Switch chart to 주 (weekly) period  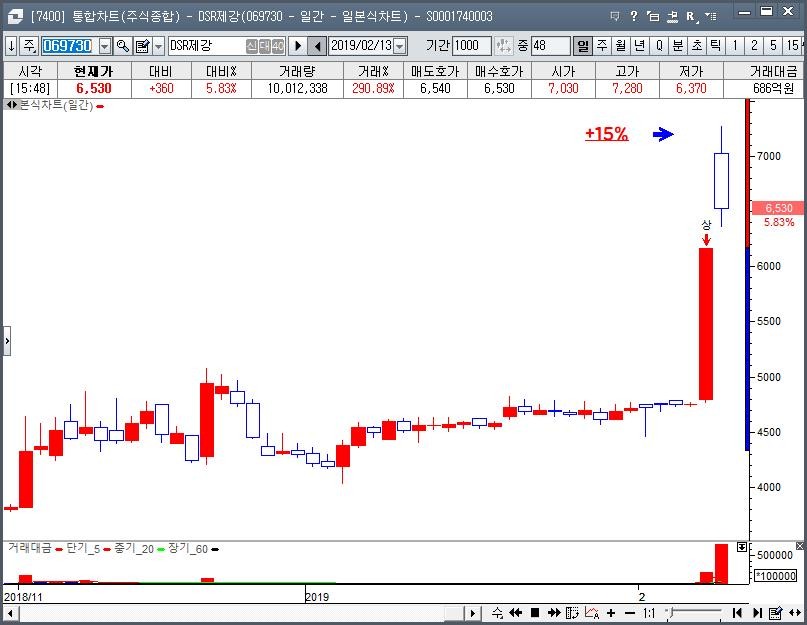(x=602, y=46)
